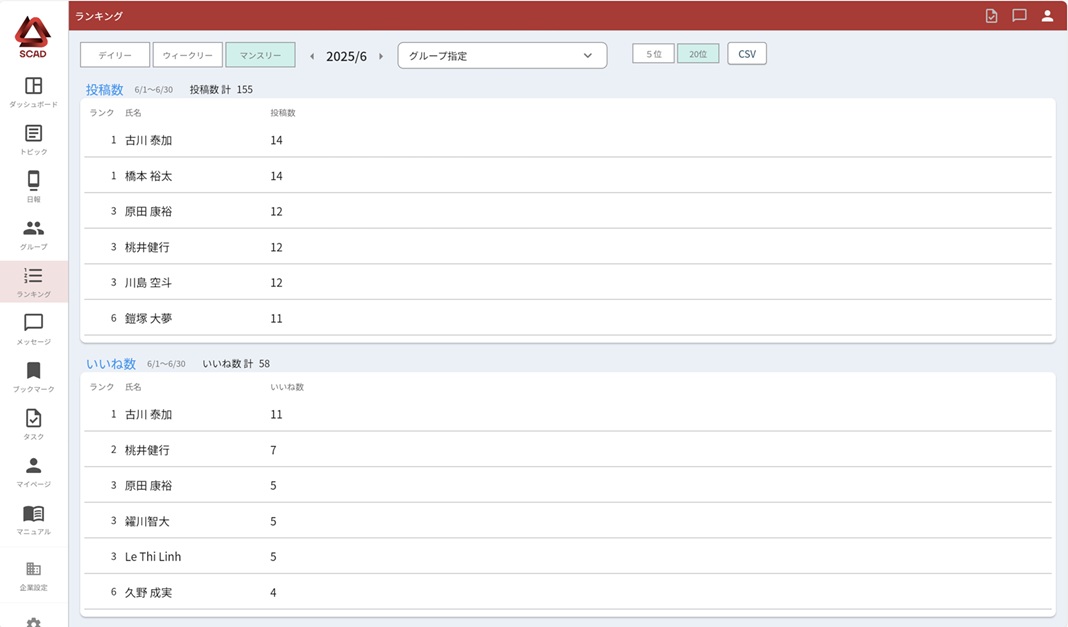The width and height of the screenshot is (1068, 627).
Task: Open the グループ指定 dropdown
Action: click(x=502, y=56)
